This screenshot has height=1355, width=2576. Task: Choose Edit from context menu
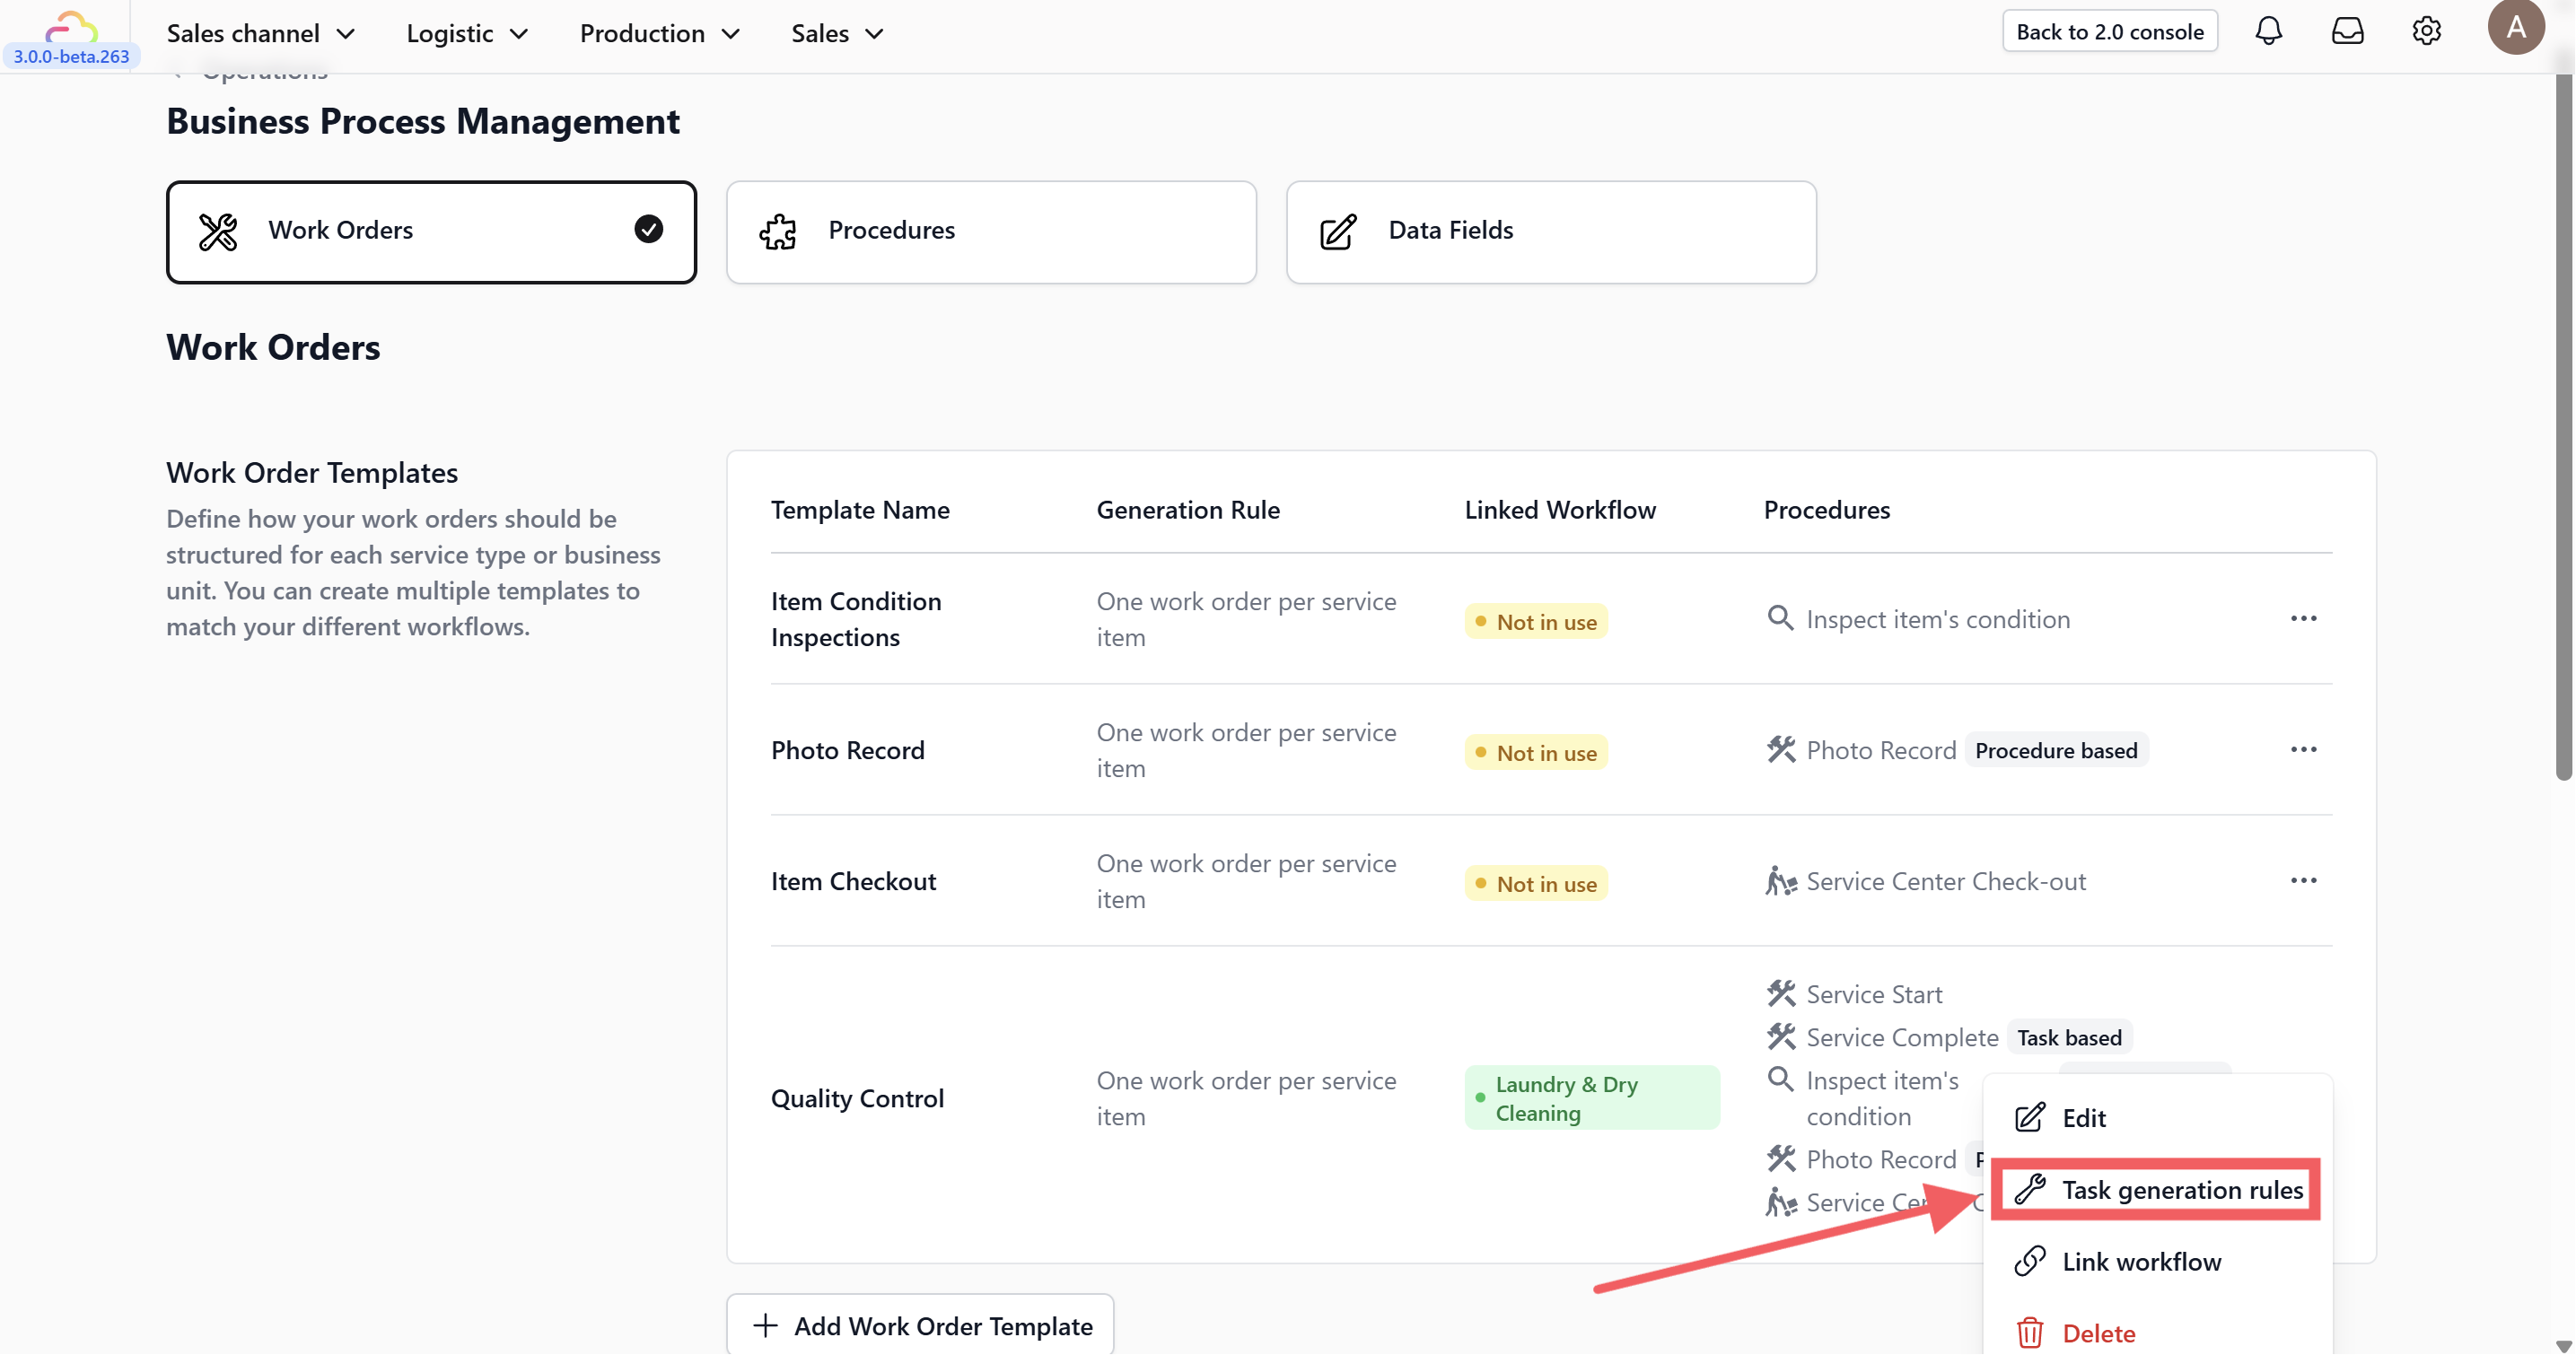tap(2083, 1117)
